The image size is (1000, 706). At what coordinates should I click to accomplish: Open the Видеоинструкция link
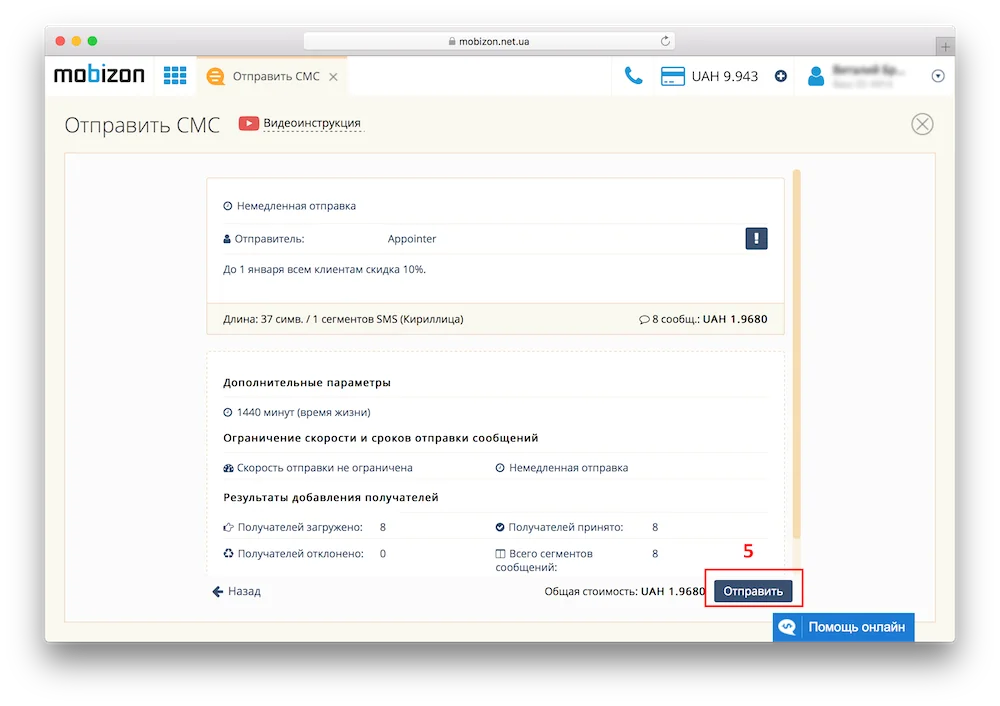312,123
